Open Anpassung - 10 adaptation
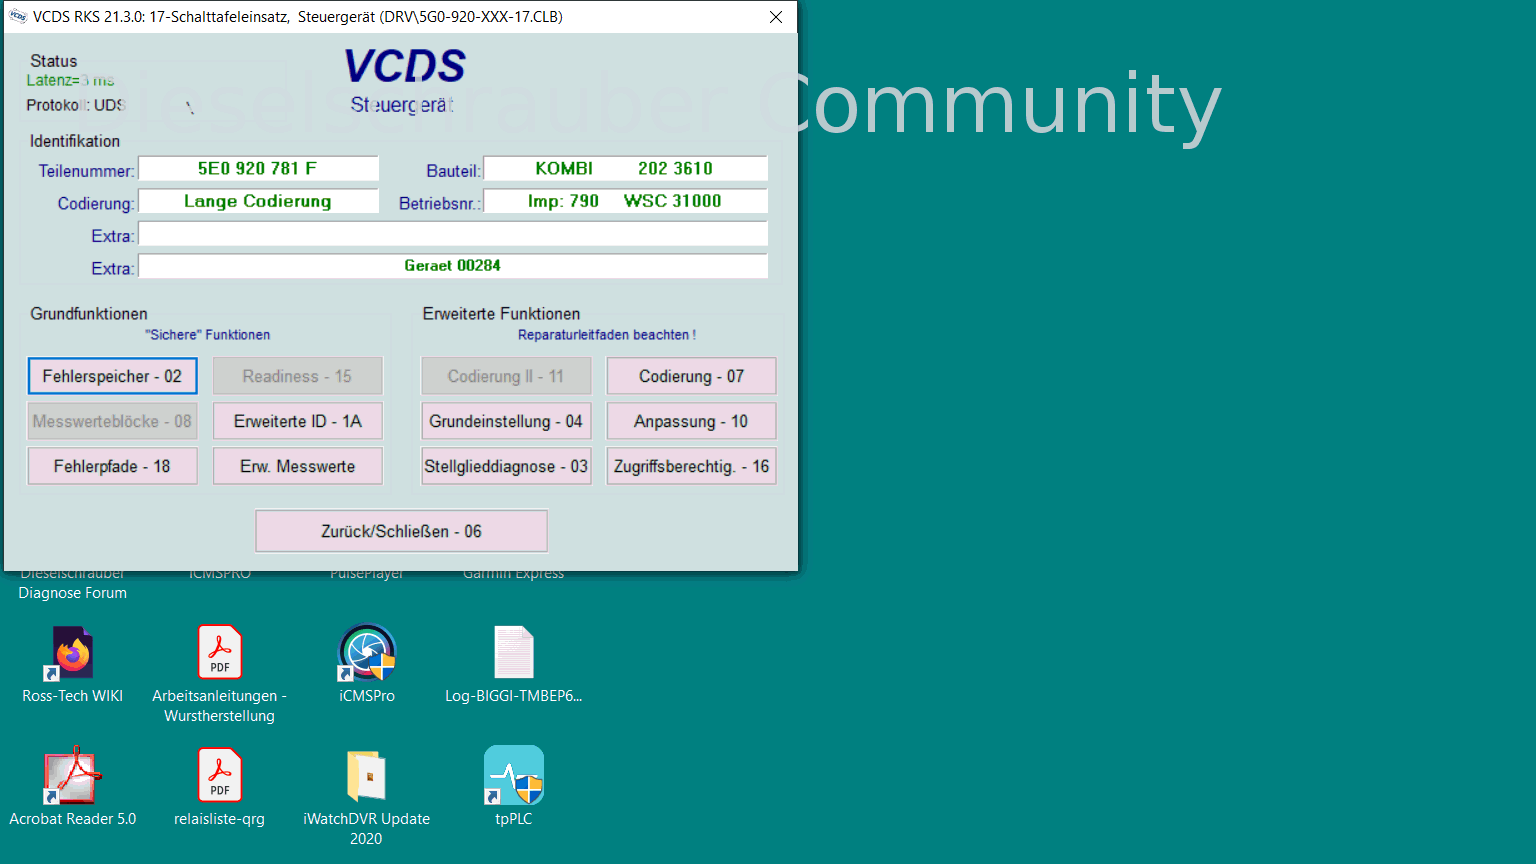Viewport: 1536px width, 864px height. (x=691, y=421)
